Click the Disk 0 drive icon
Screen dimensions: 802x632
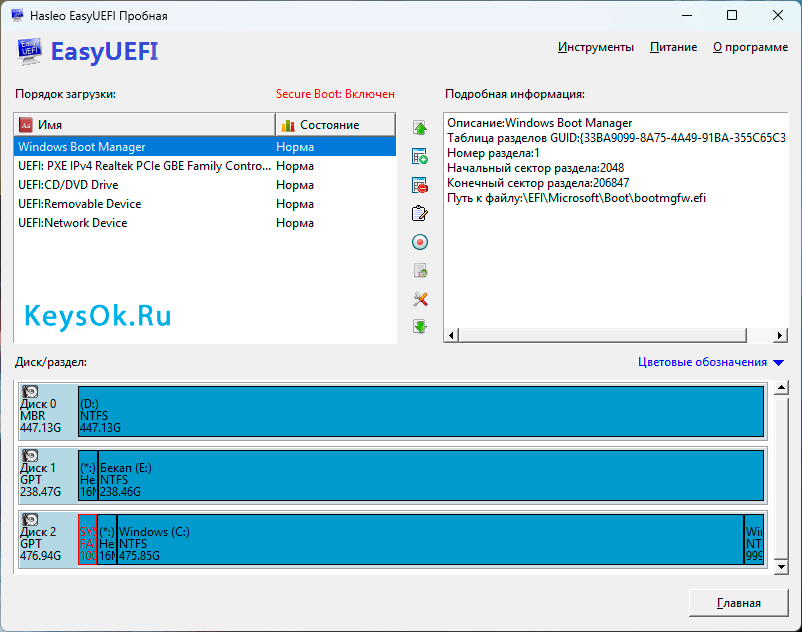(x=30, y=391)
